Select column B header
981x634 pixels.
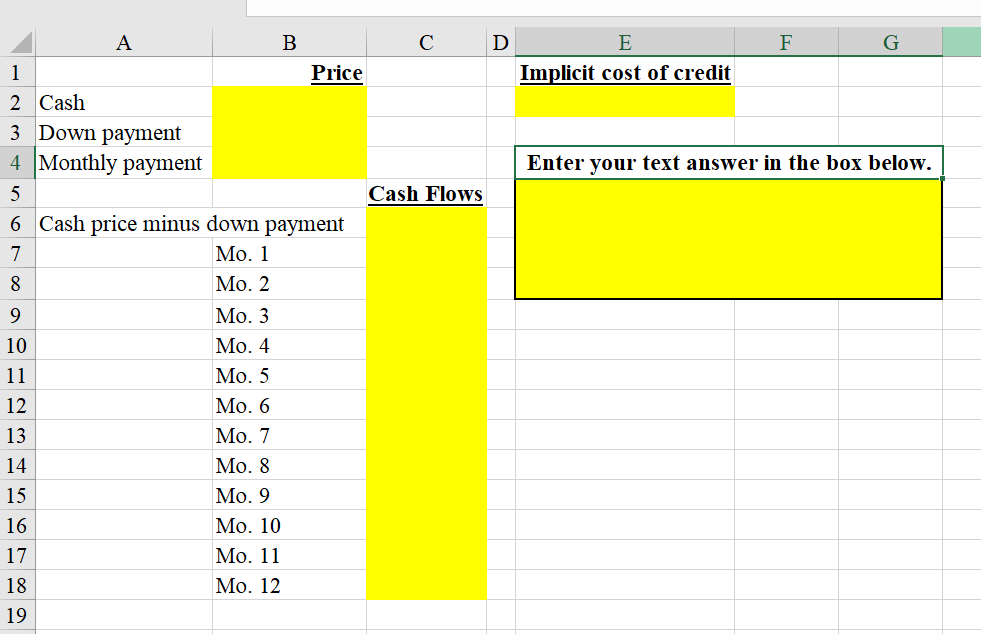tap(289, 42)
